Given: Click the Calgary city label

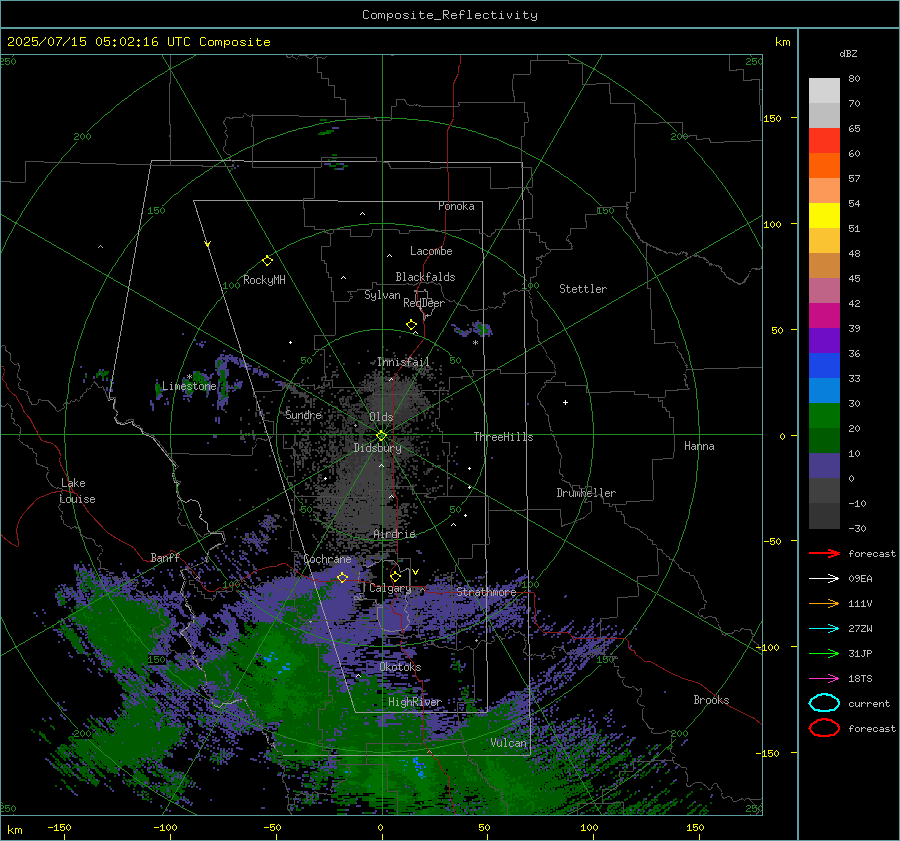Looking at the screenshot, I should pyautogui.click(x=390, y=588).
